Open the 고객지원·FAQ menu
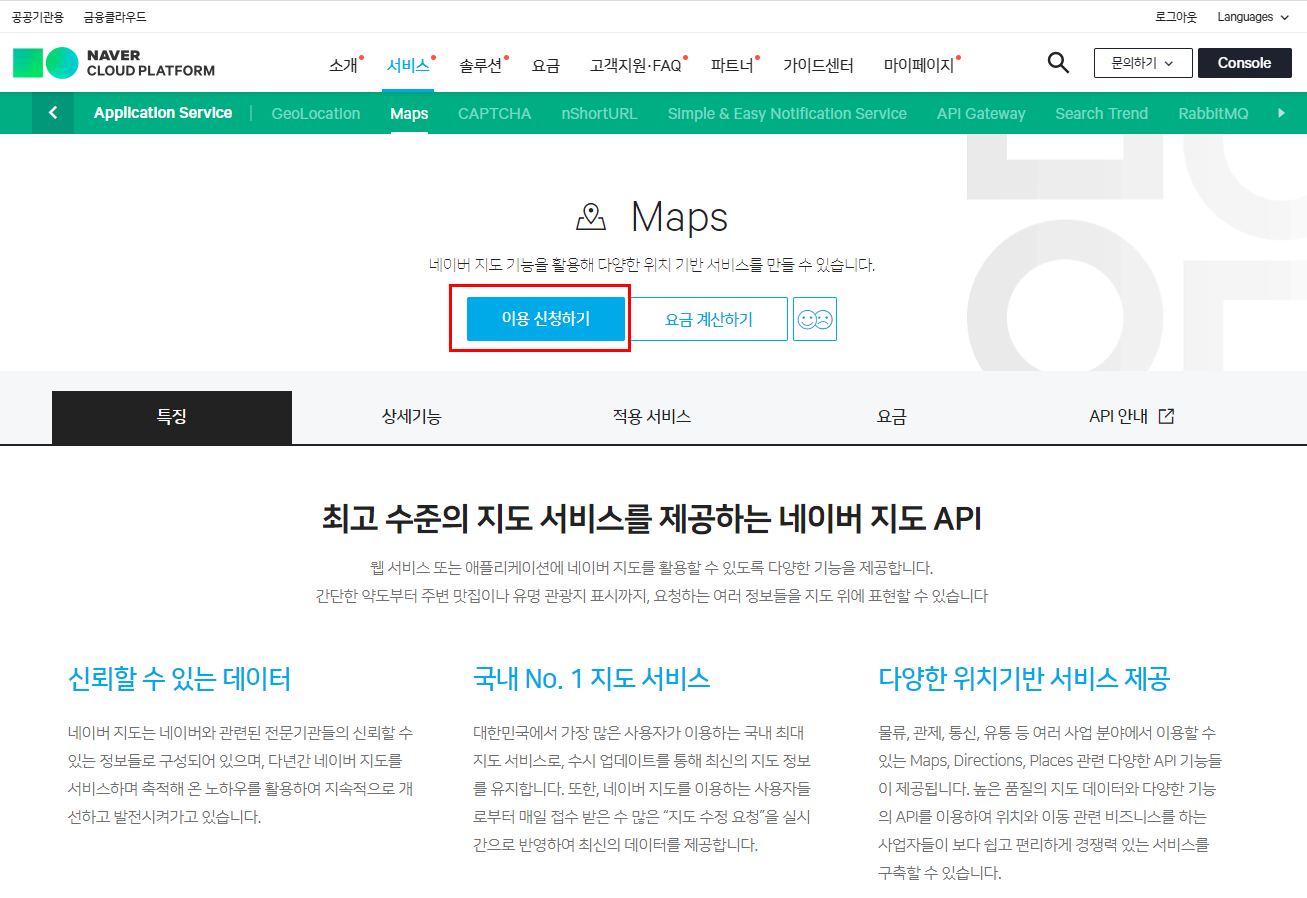This screenshot has height=898, width=1307. (x=636, y=65)
